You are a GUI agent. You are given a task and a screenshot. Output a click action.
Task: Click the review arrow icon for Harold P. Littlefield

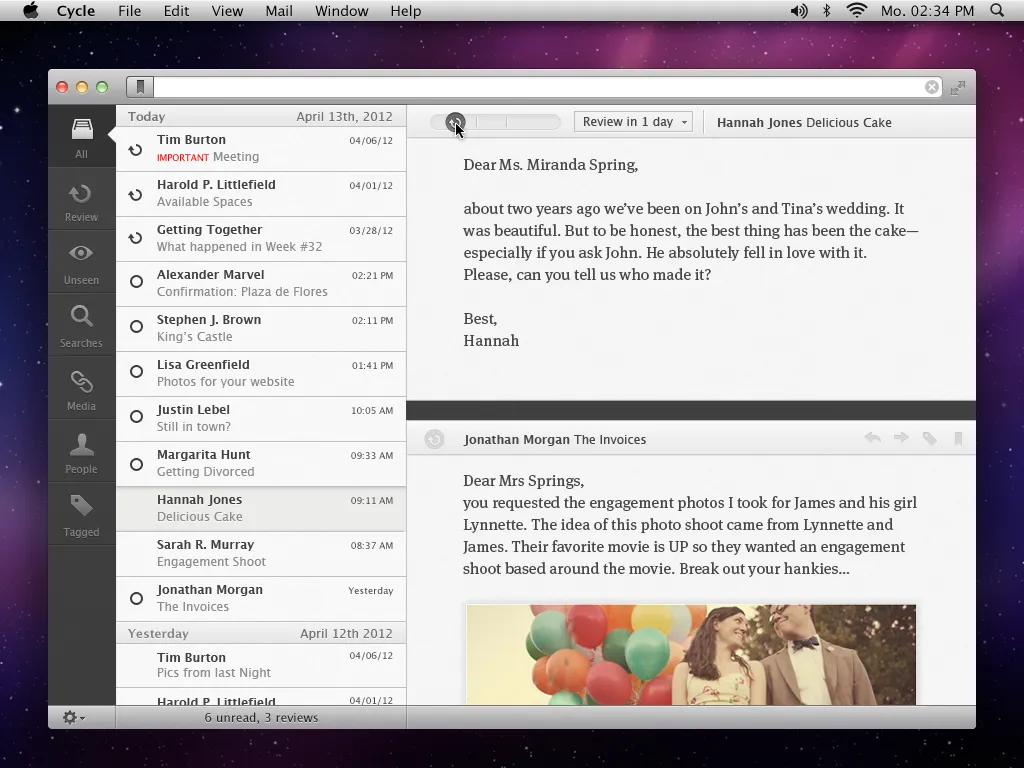tap(135, 195)
